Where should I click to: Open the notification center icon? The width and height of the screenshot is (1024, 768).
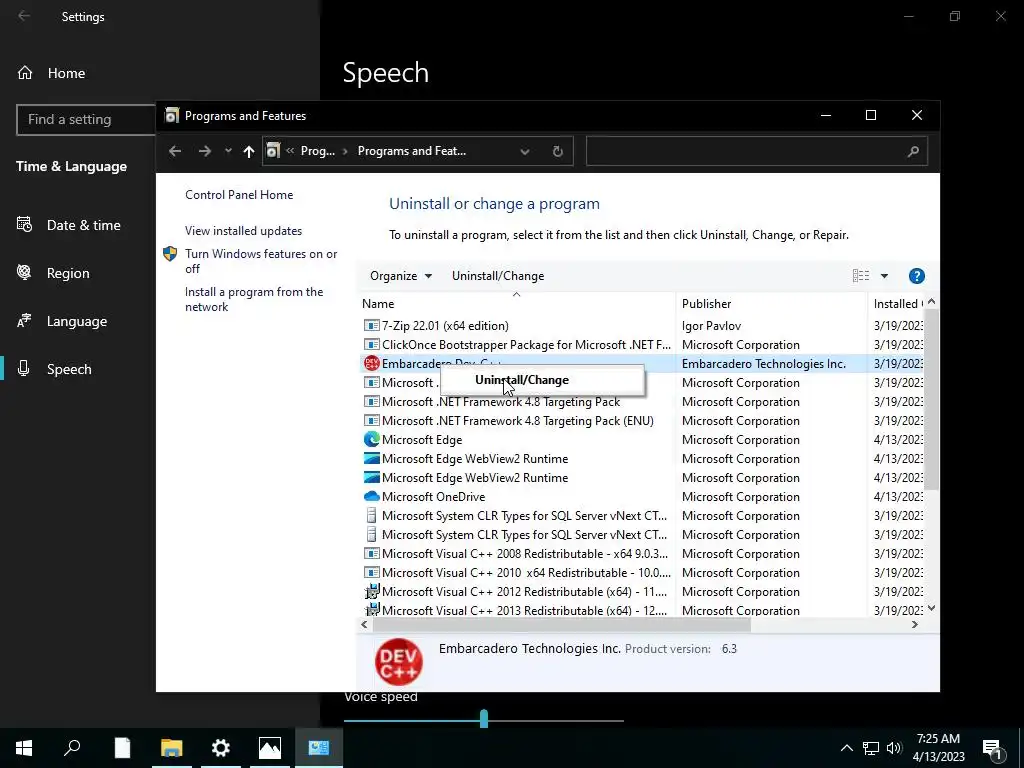[993, 748]
